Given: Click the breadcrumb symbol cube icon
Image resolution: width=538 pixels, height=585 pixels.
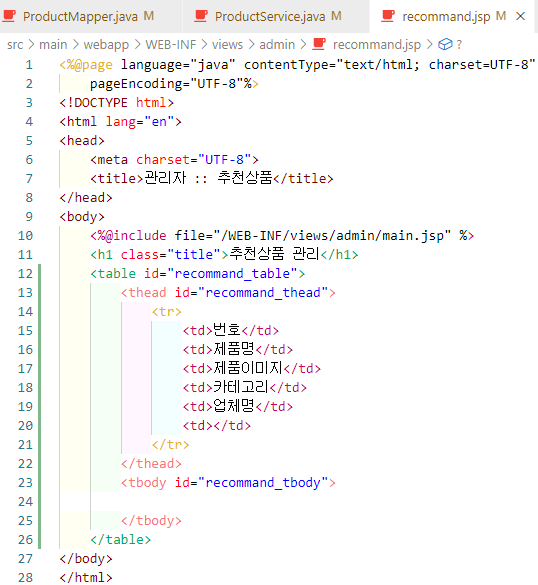Looking at the screenshot, I should (445, 44).
